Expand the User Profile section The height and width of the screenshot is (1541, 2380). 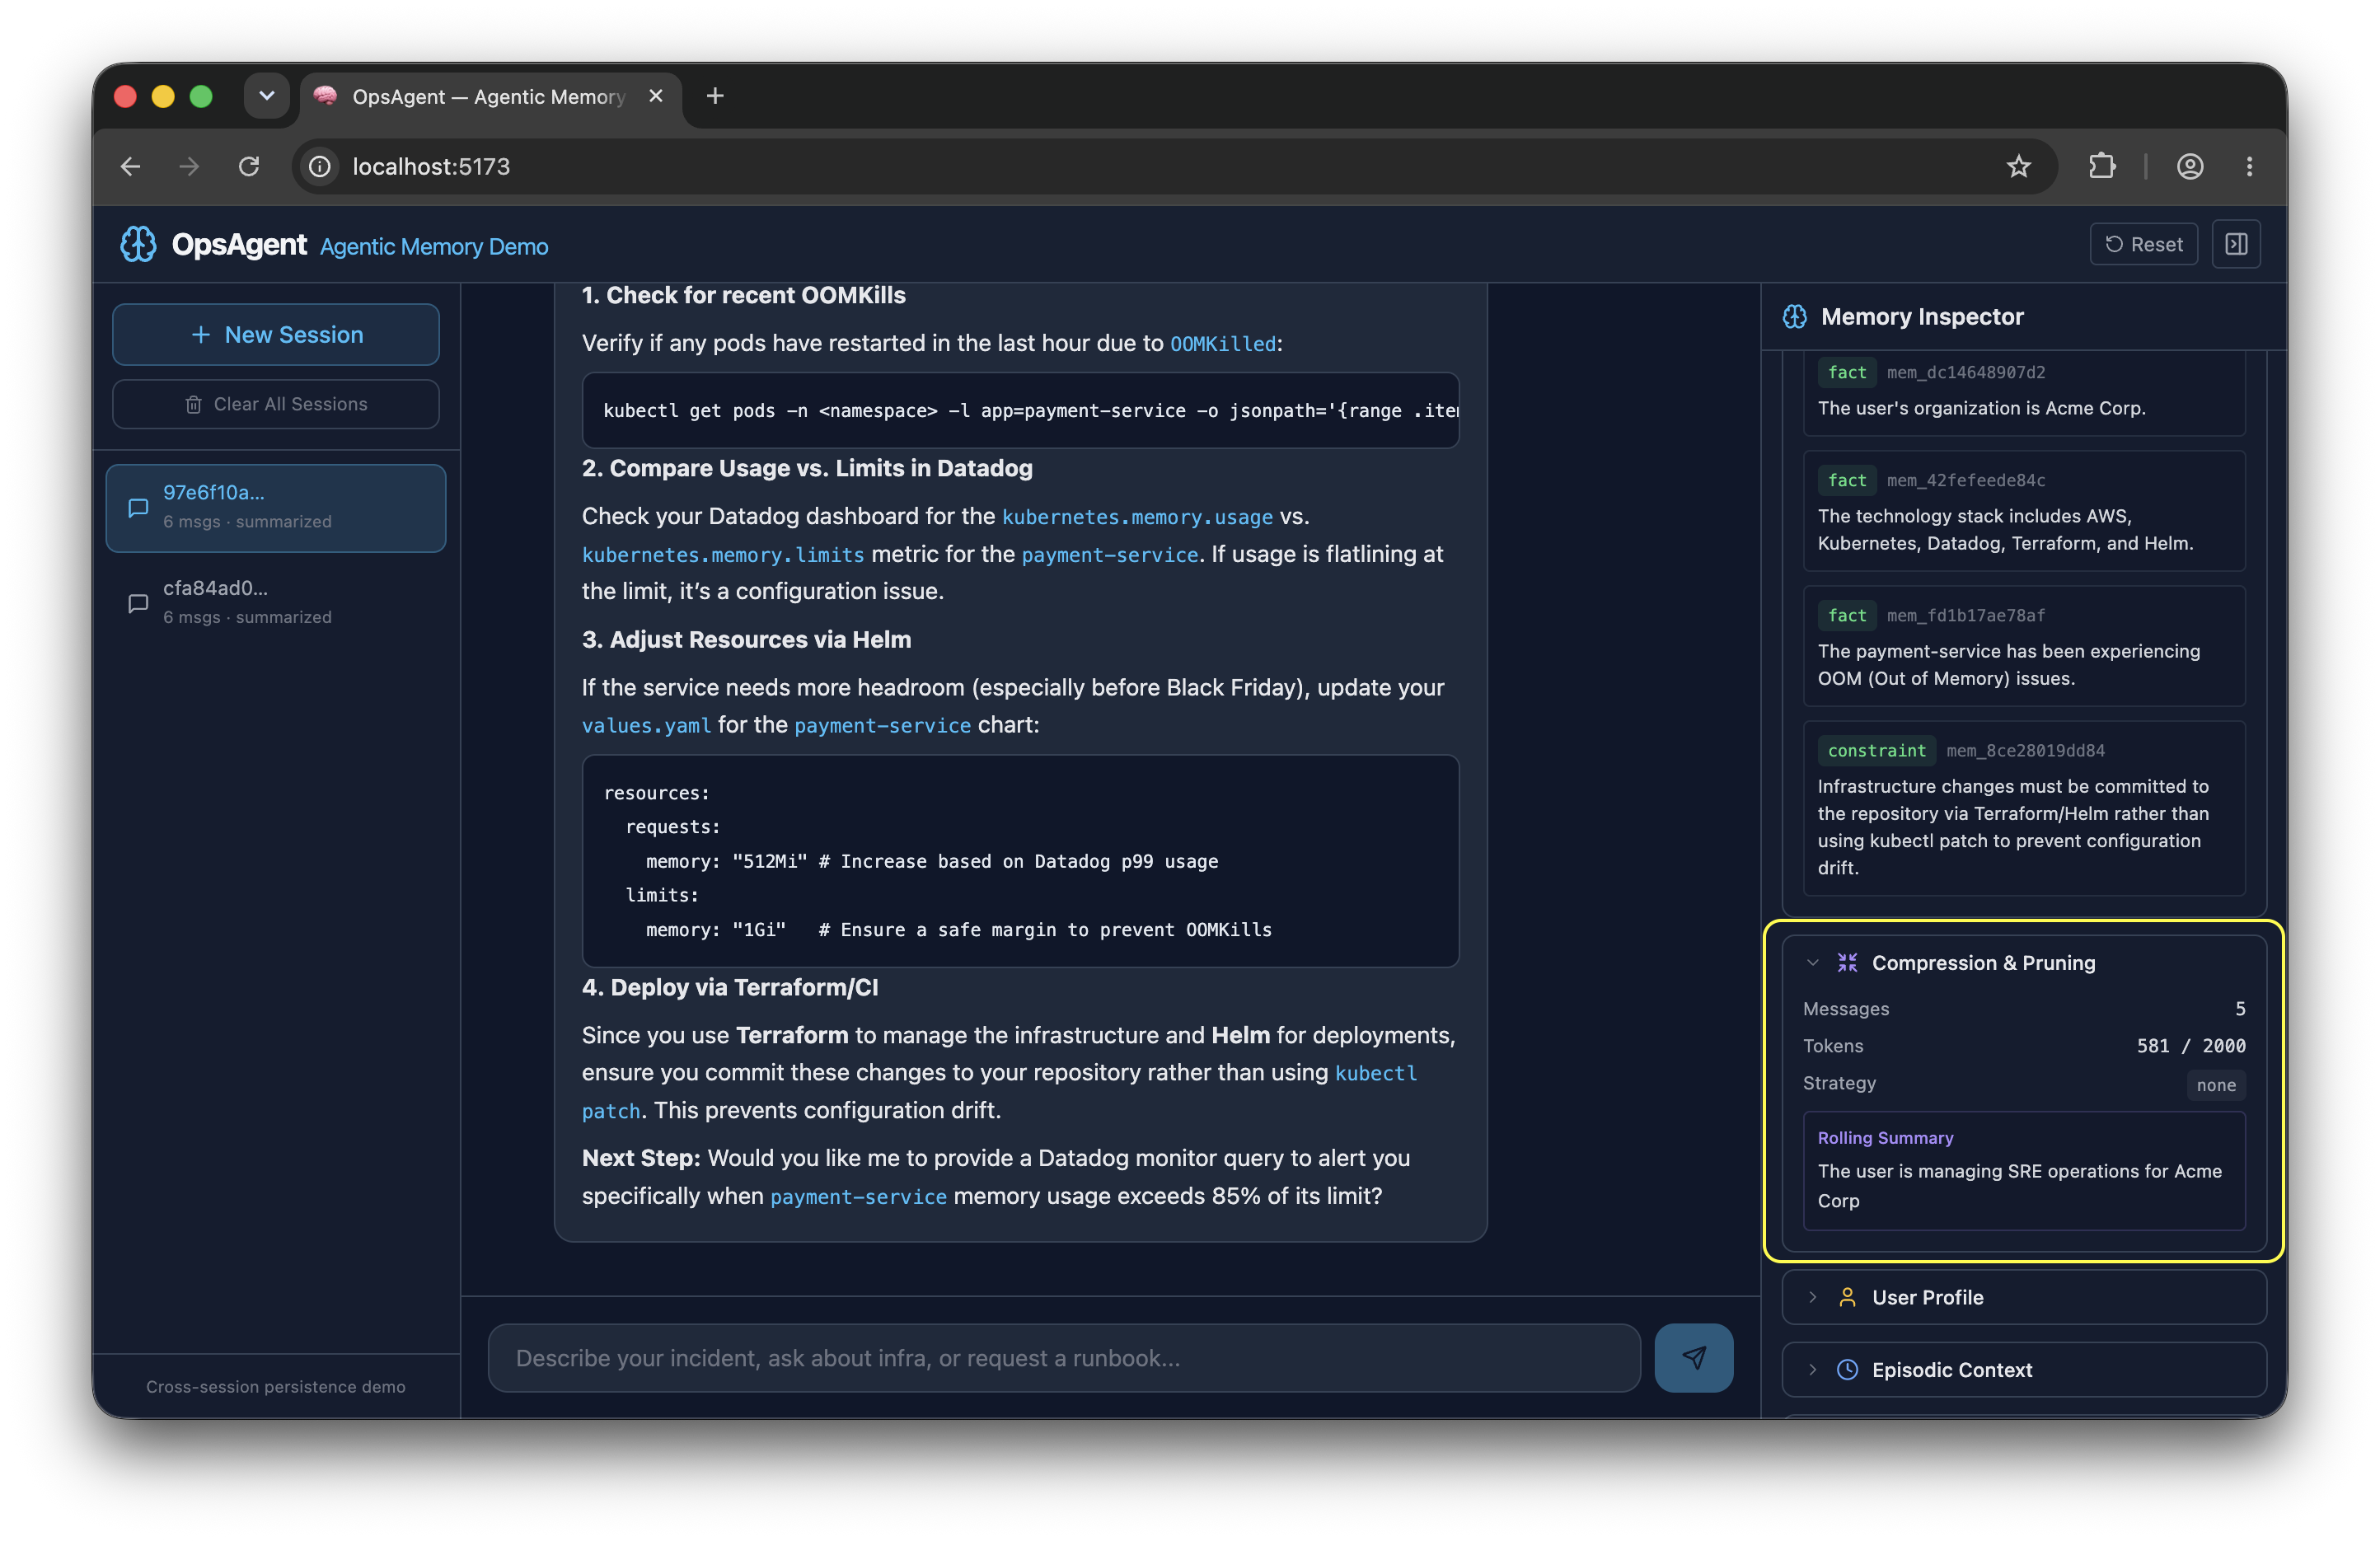tap(2023, 1297)
